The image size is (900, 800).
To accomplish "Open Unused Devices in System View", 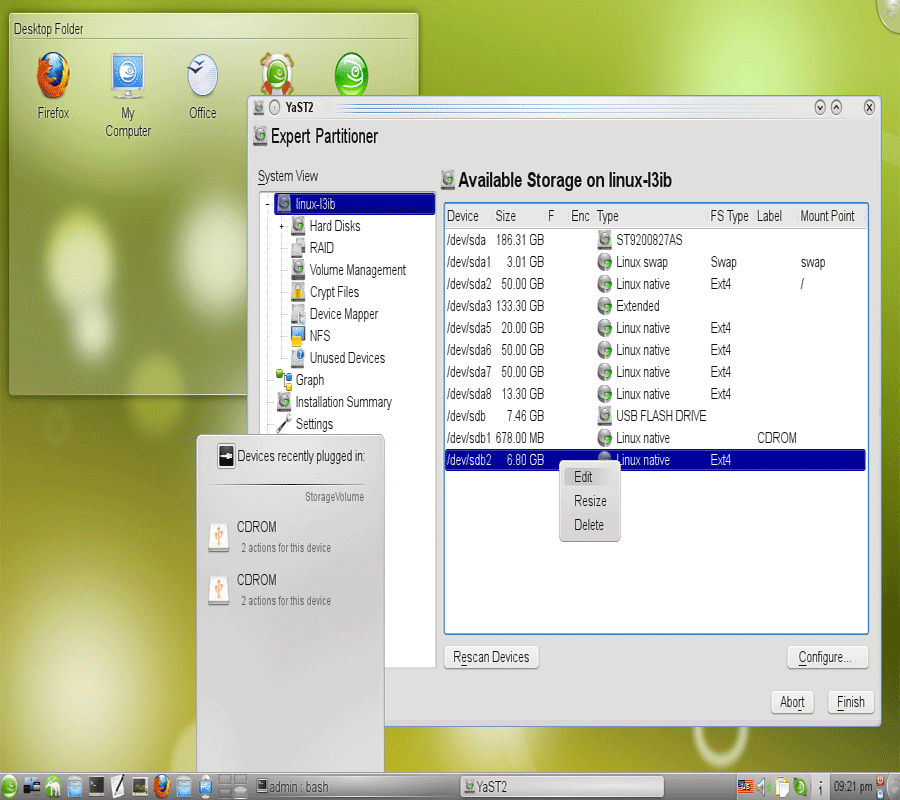I will coord(347,358).
